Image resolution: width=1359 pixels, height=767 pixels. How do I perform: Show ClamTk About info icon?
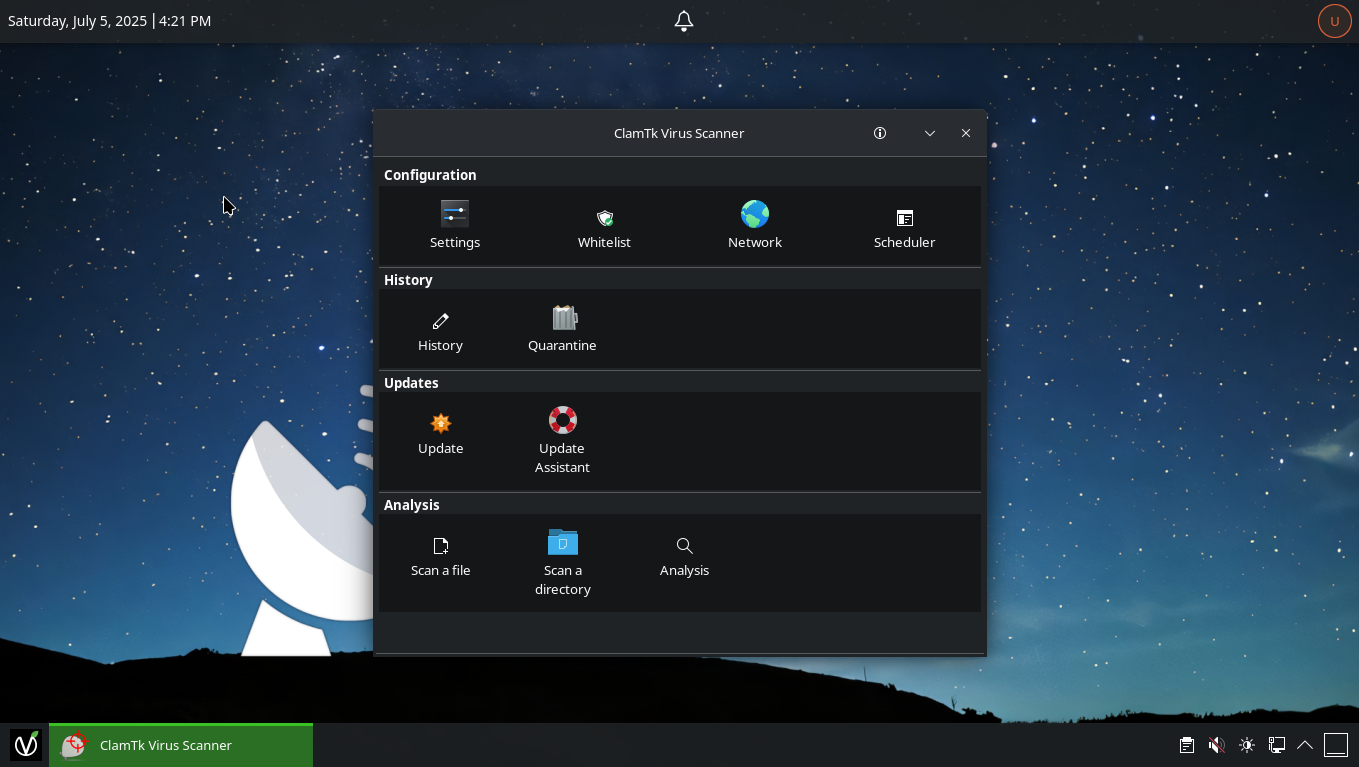(880, 133)
